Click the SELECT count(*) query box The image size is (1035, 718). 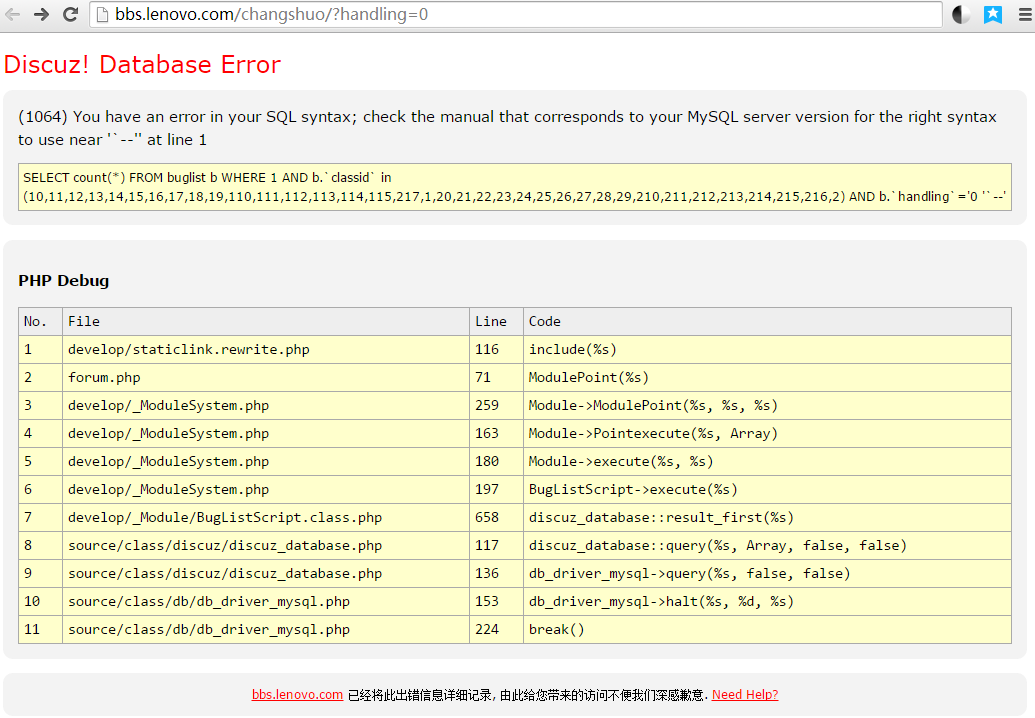(x=515, y=187)
